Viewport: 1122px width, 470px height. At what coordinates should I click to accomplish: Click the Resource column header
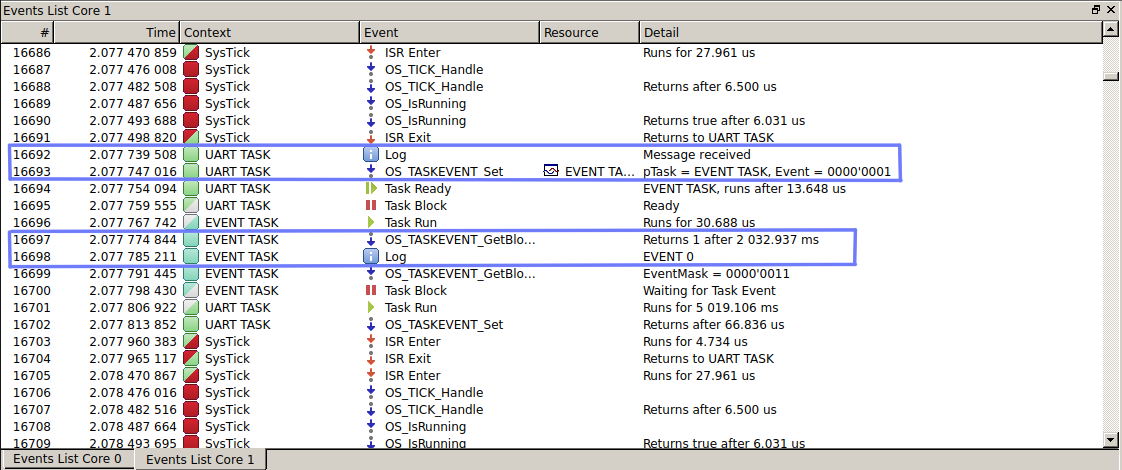coord(590,33)
